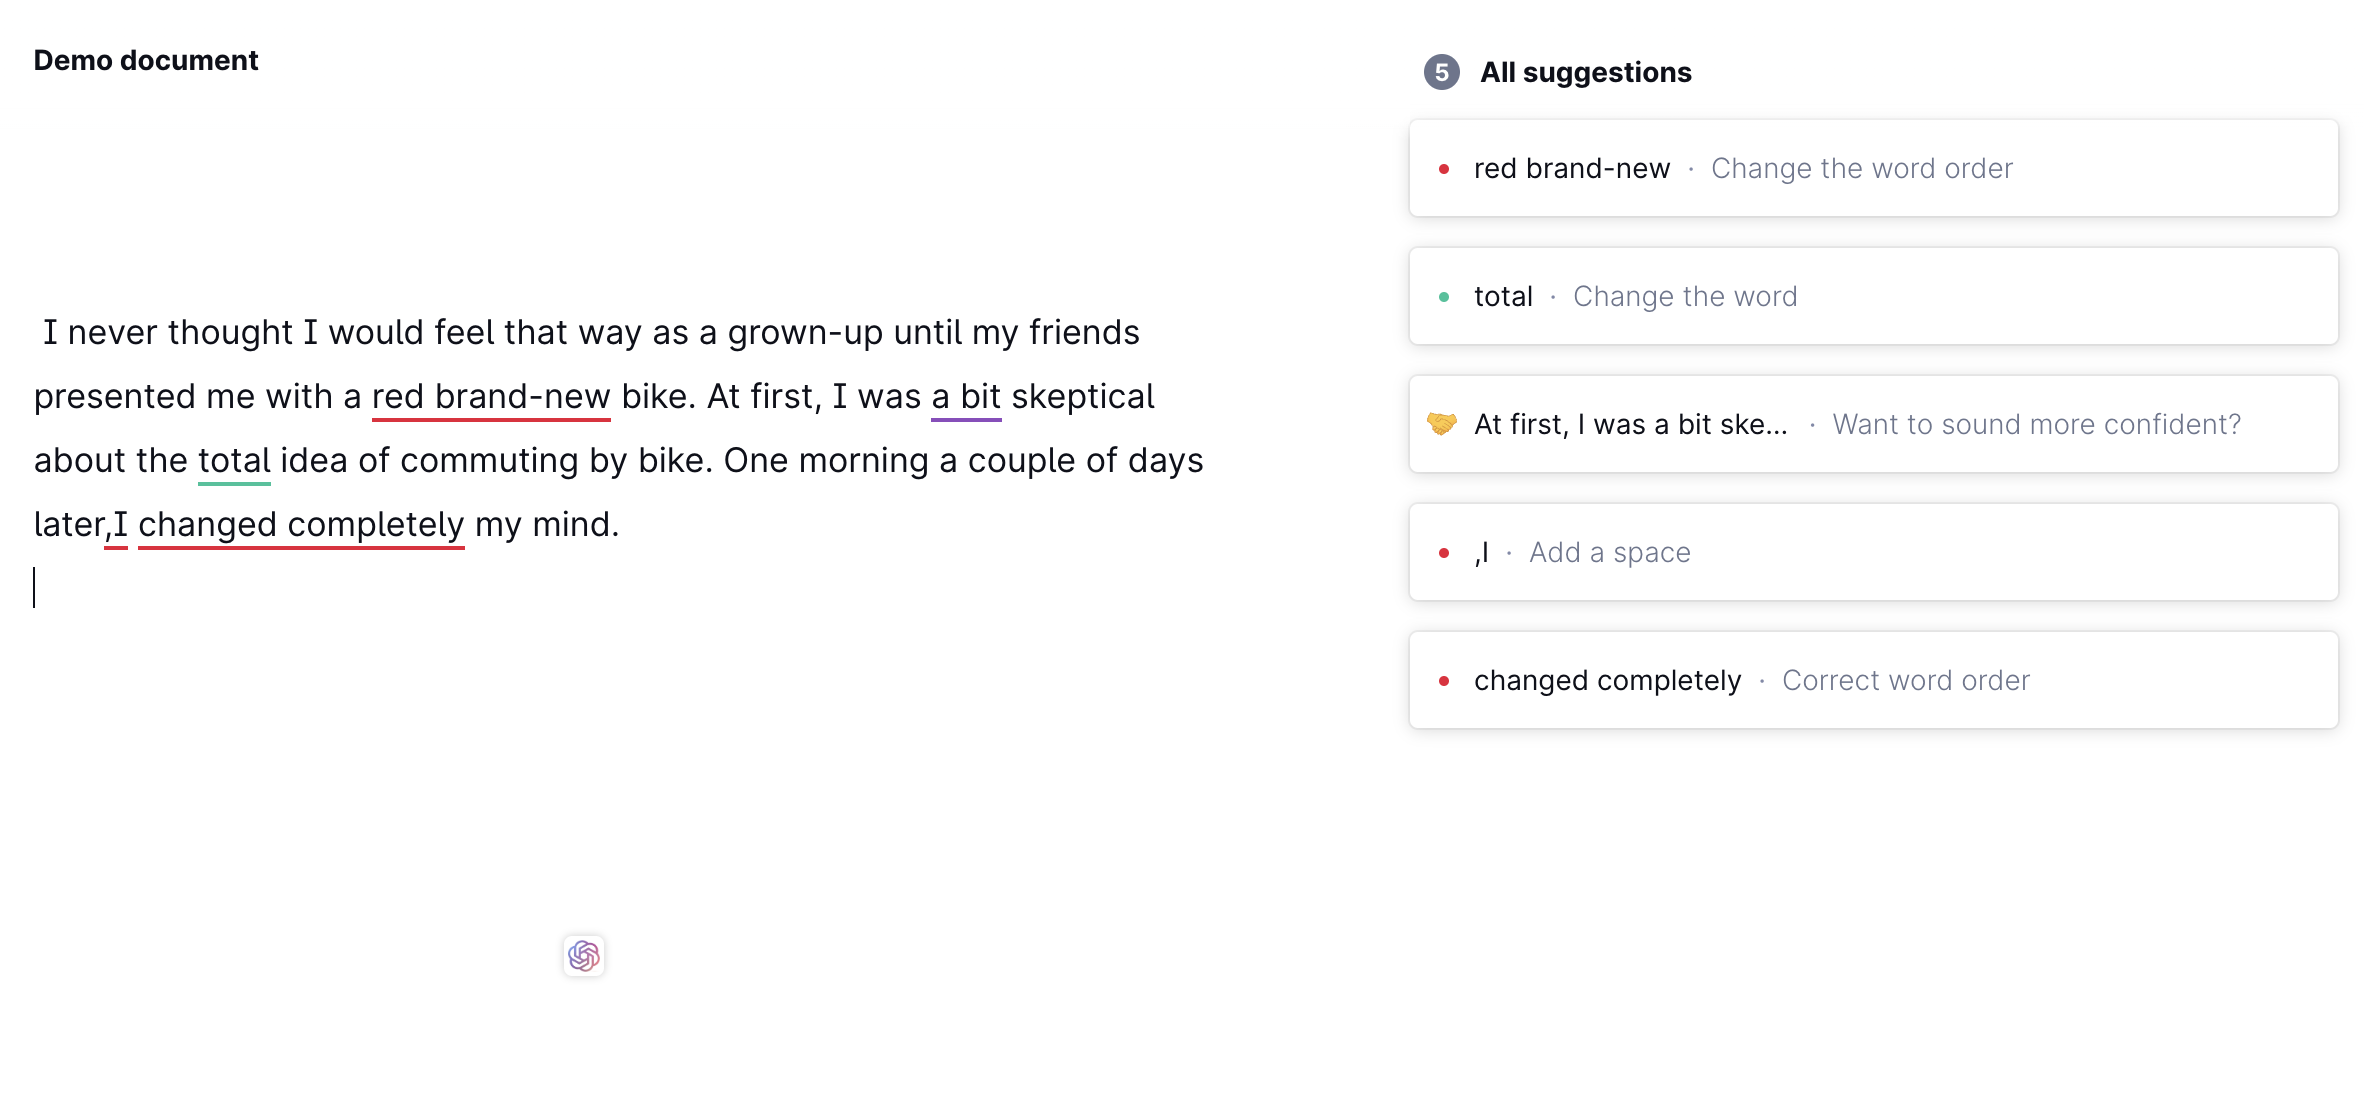Click the green dot on 'total' suggestion
The height and width of the screenshot is (1096, 2364).
click(1444, 296)
